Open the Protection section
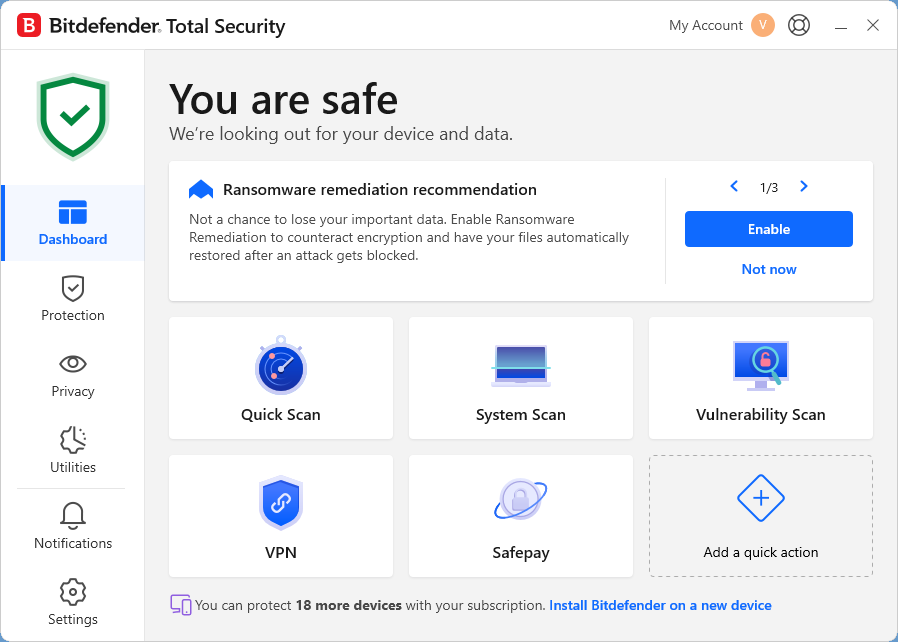898x642 pixels. [73, 299]
